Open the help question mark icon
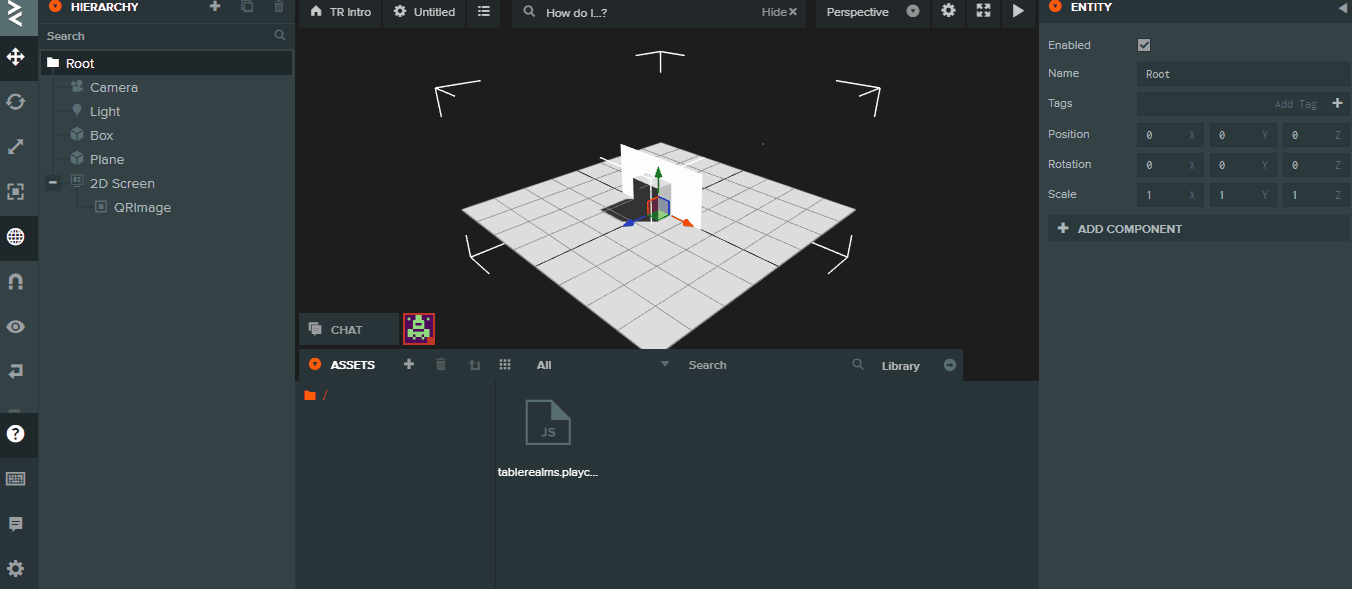This screenshot has width=1352, height=589. pos(16,434)
